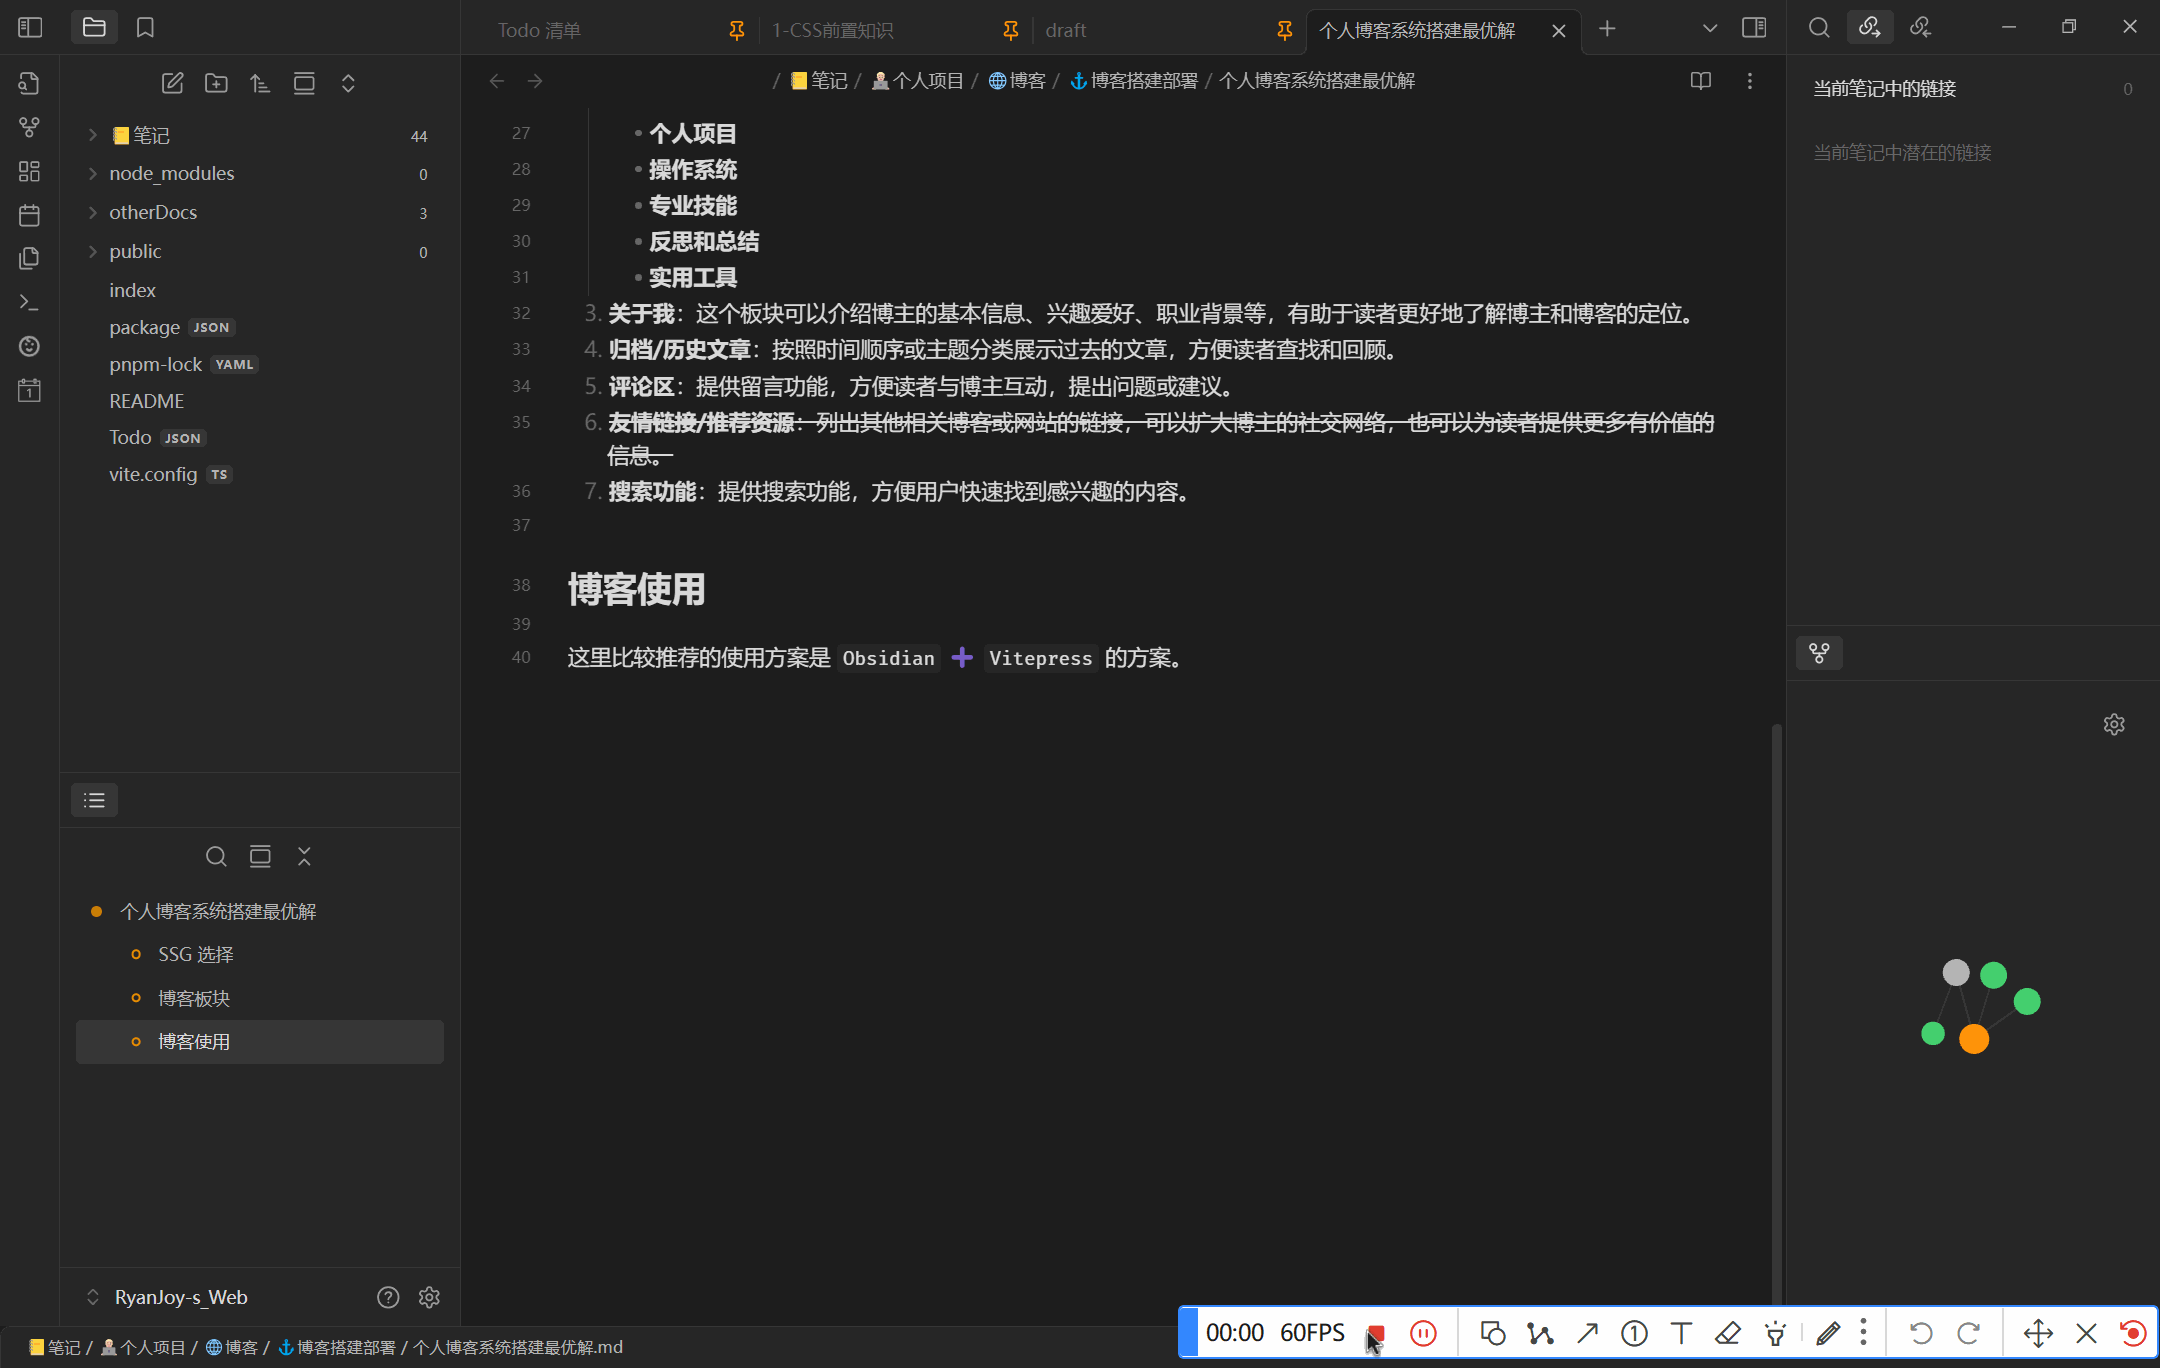Click the orange node in local graph

point(1973,1039)
